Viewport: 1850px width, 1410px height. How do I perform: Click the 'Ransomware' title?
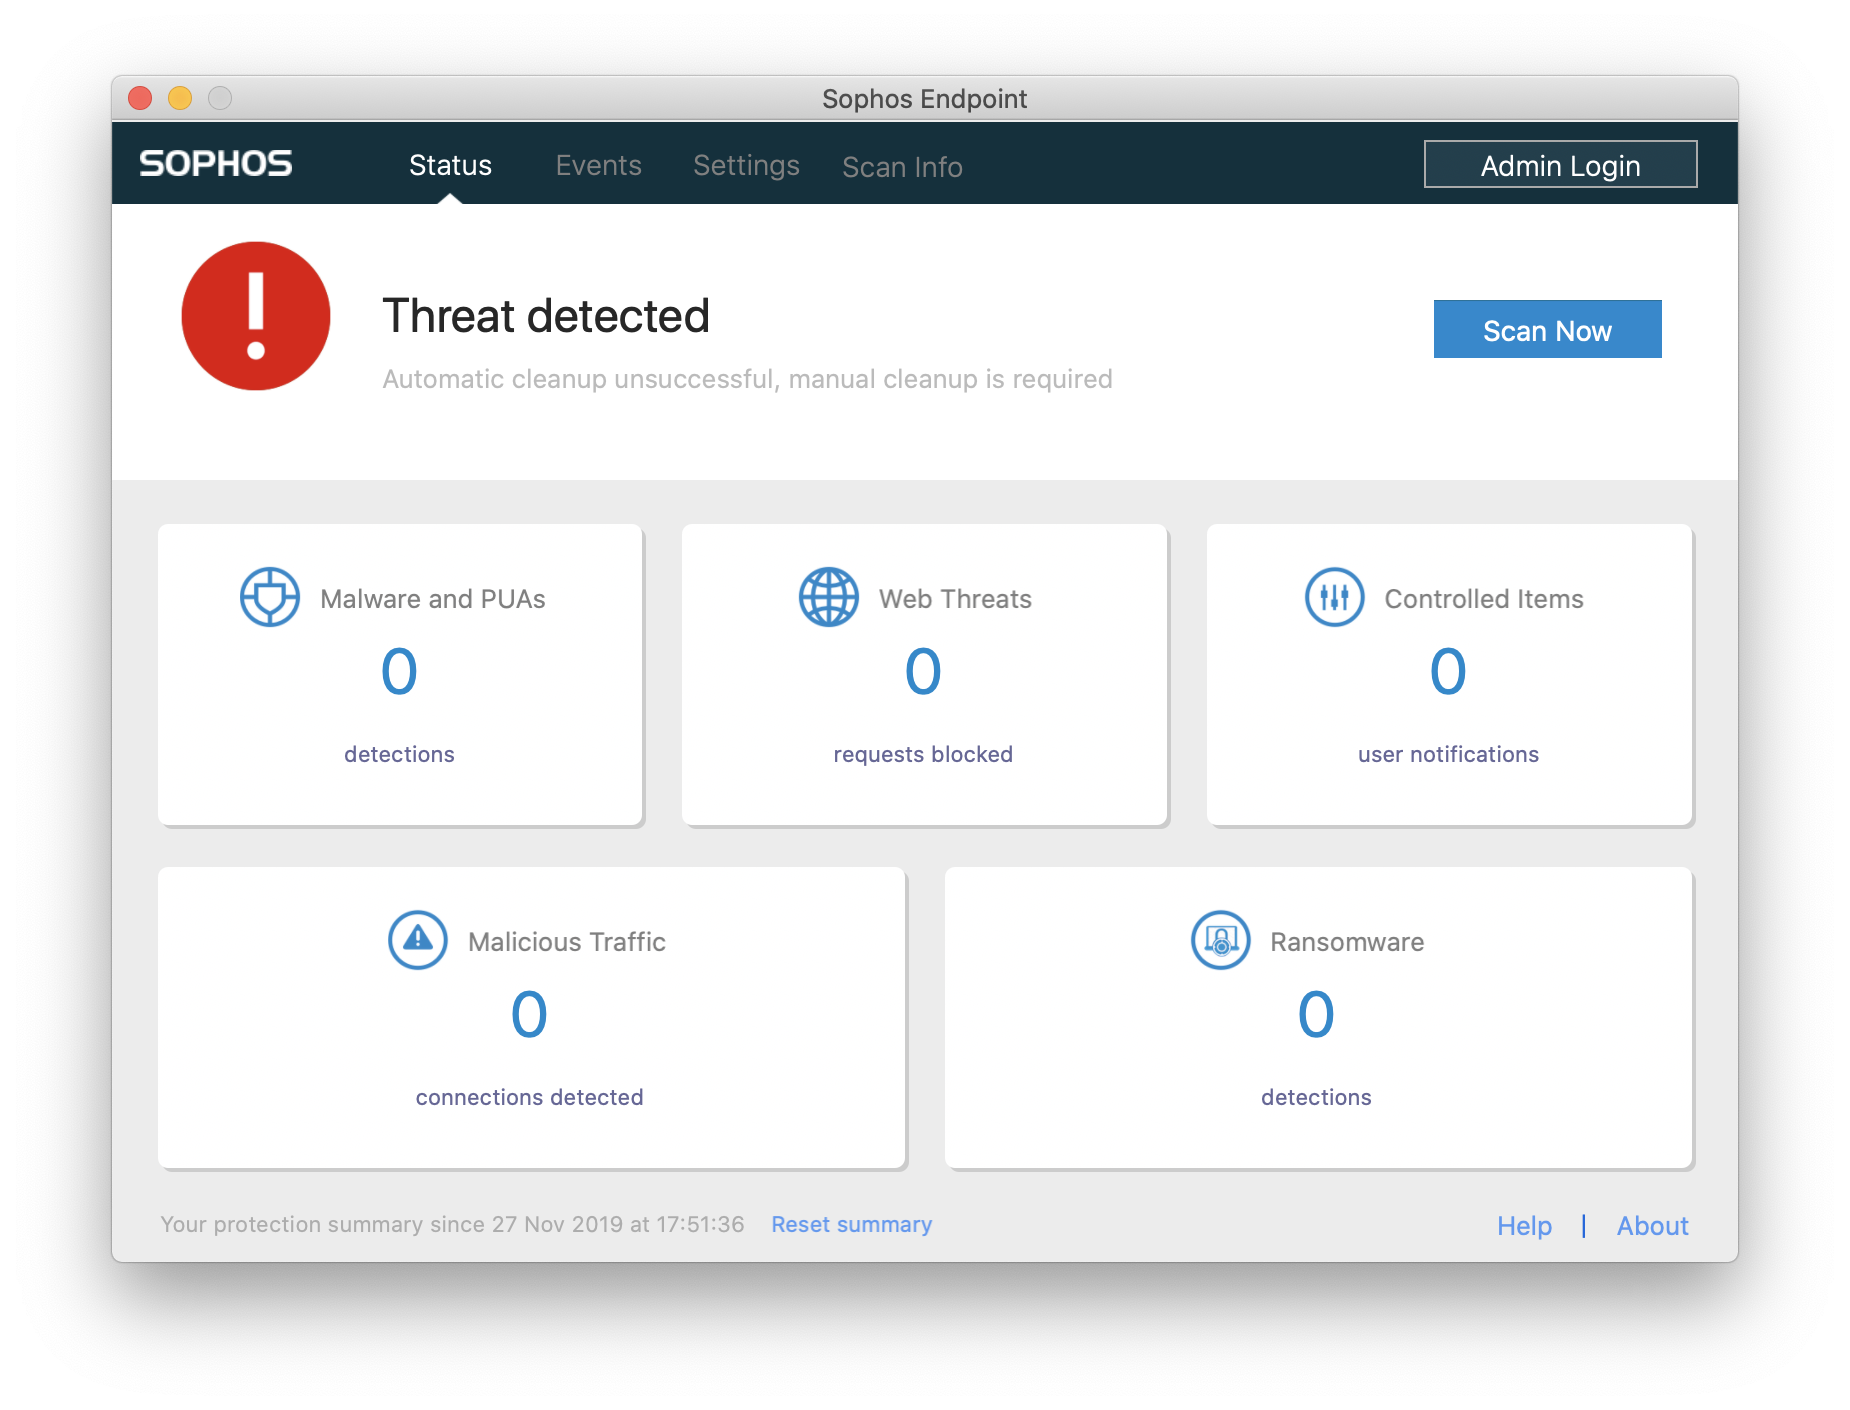(x=1348, y=942)
